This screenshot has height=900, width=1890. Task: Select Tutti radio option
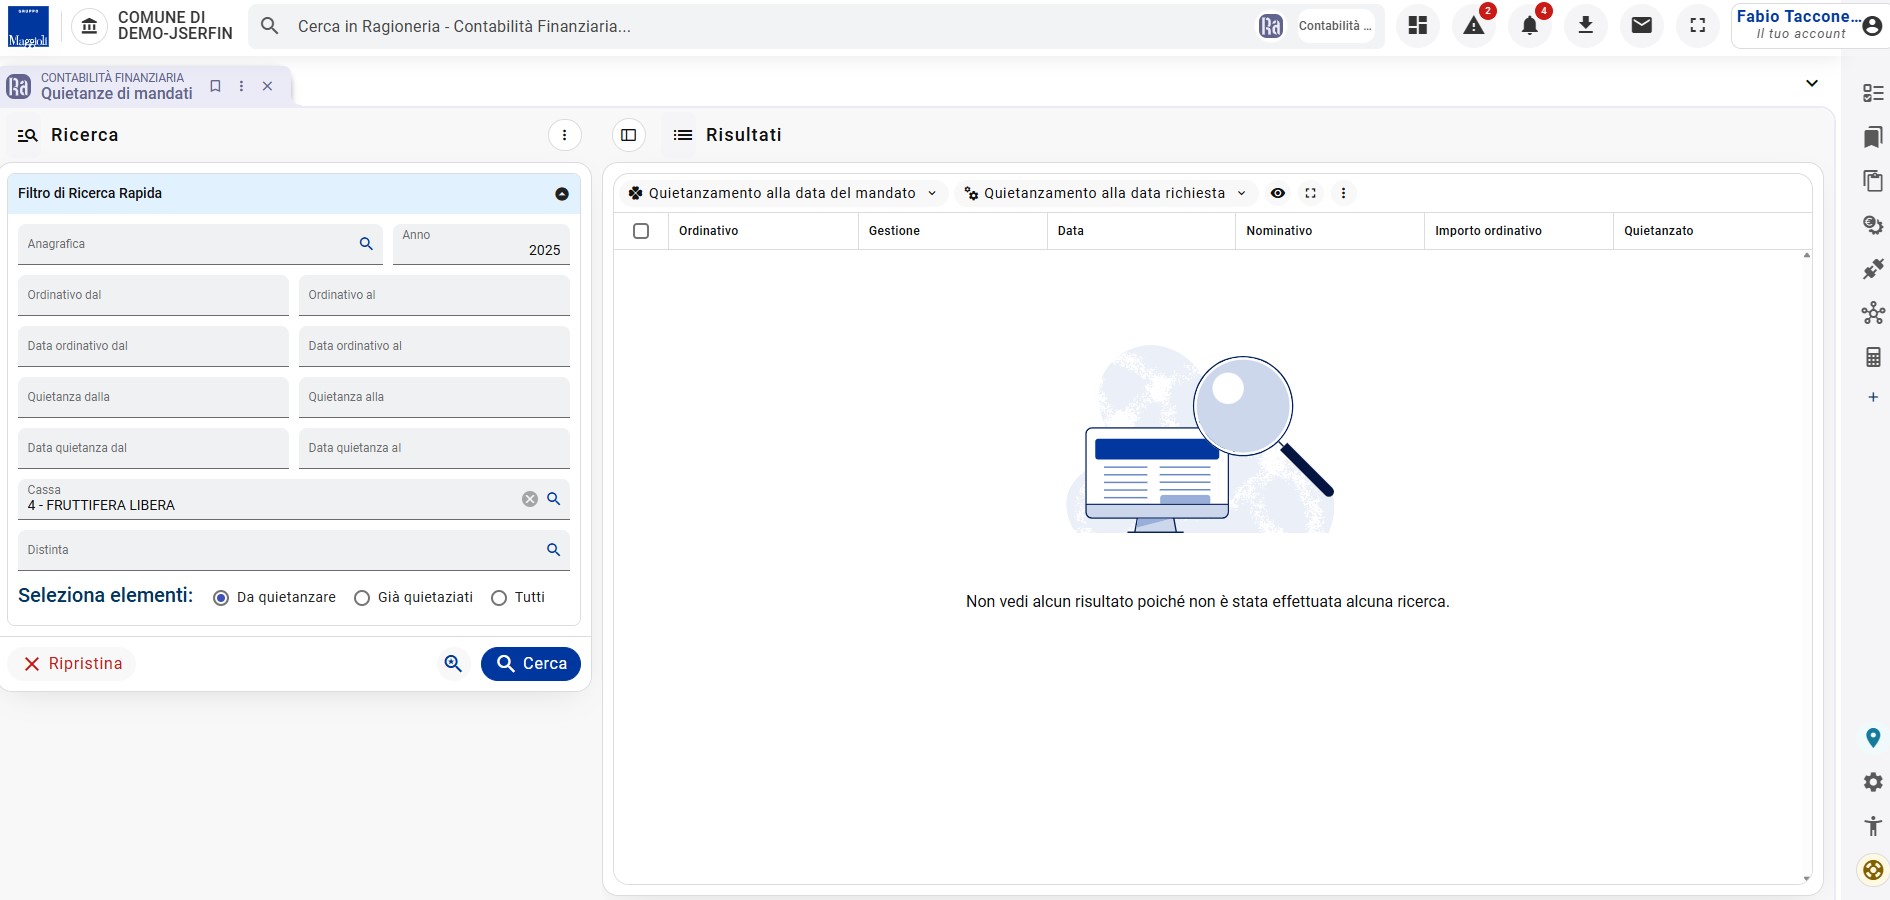tap(499, 598)
